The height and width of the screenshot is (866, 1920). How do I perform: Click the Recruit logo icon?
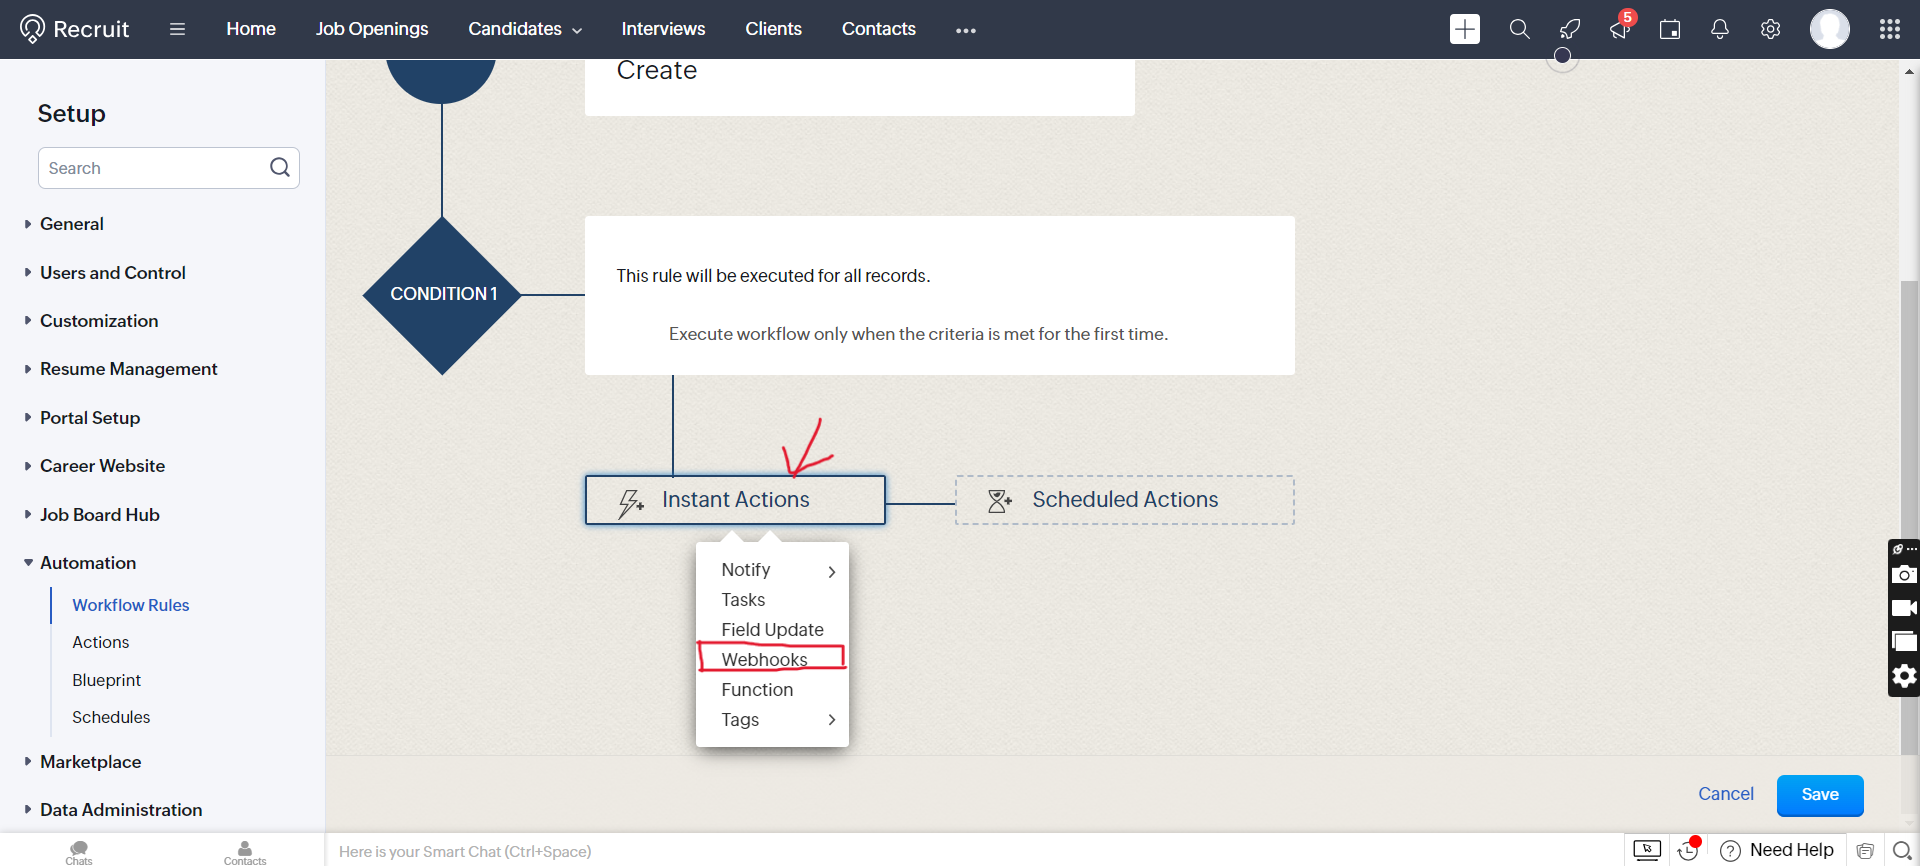pyautogui.click(x=32, y=29)
